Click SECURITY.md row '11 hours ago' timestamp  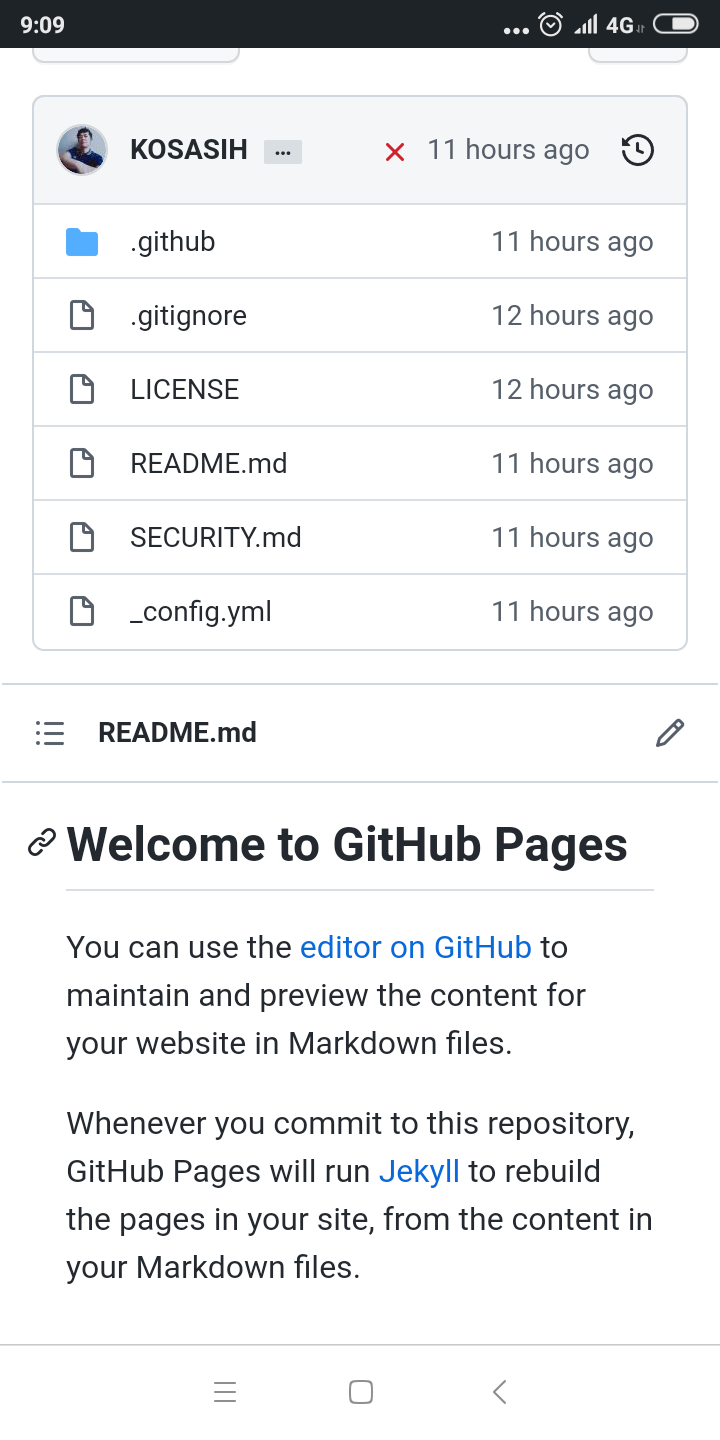[x=572, y=538]
